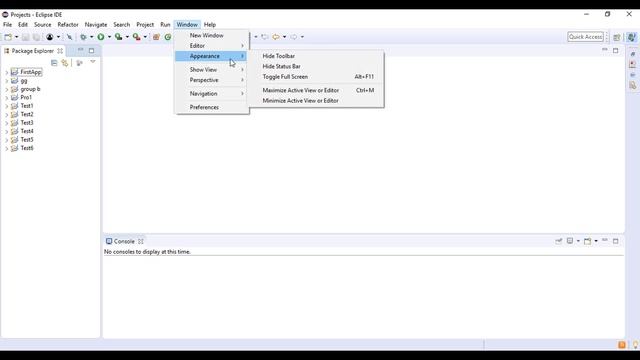
Task: Open the Debug button dropdown arrow
Action: tap(91, 37)
